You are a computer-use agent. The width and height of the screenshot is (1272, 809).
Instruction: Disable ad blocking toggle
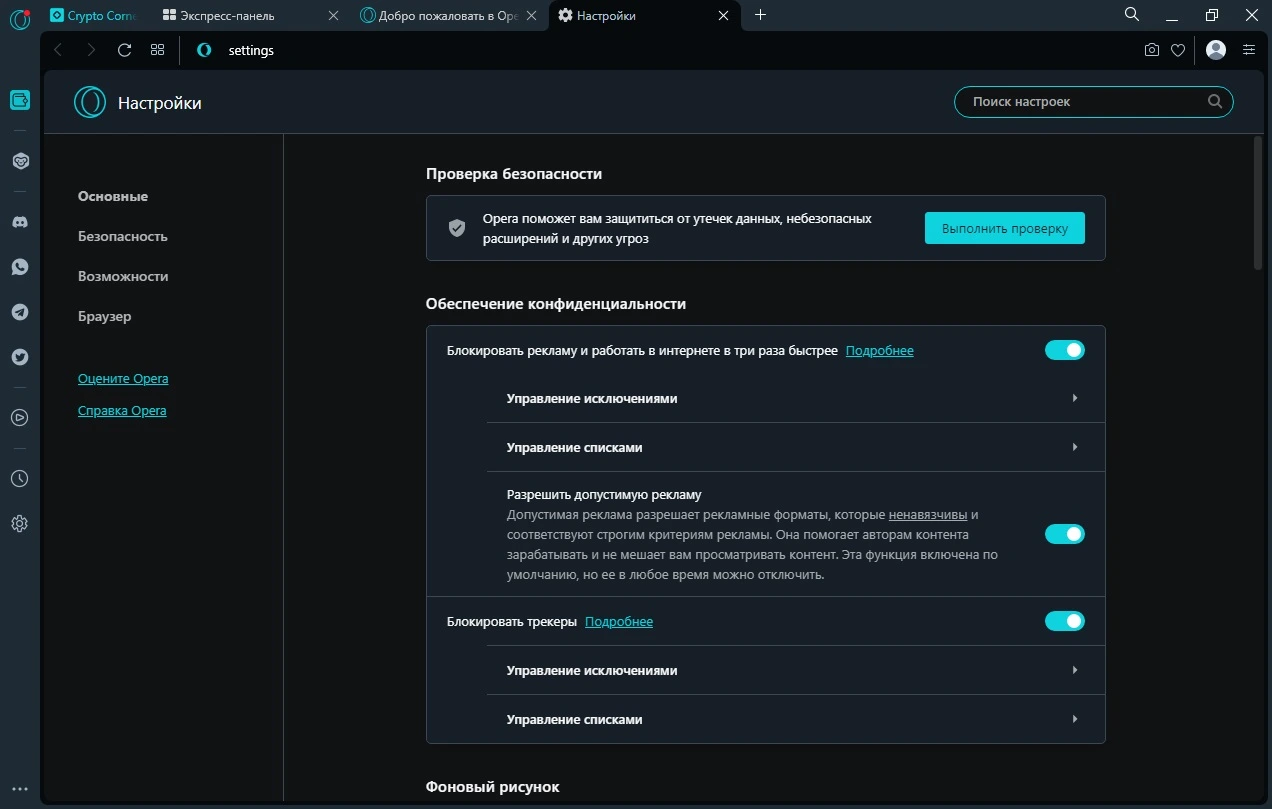coord(1065,350)
